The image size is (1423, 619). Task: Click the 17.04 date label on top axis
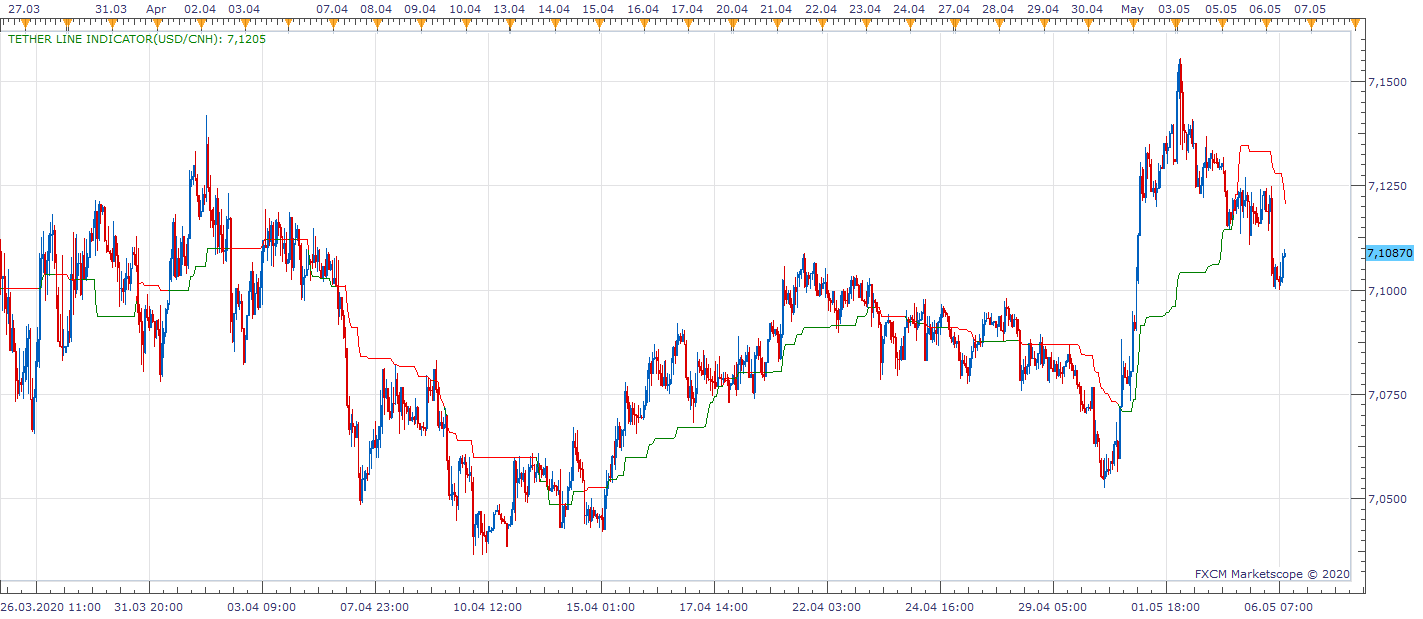pyautogui.click(x=686, y=9)
